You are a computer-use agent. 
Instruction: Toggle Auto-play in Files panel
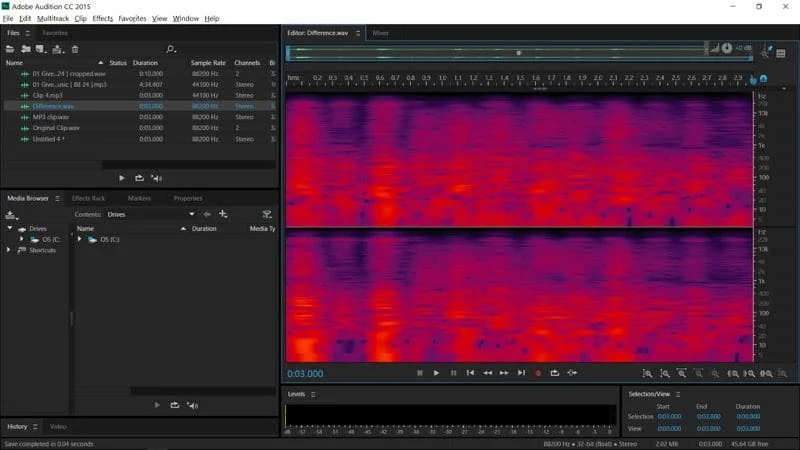click(157, 178)
